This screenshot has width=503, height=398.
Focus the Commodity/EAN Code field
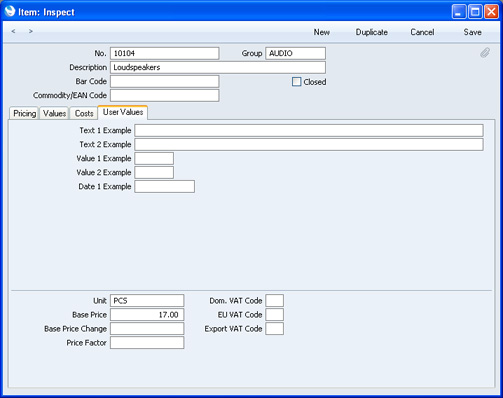click(x=165, y=95)
